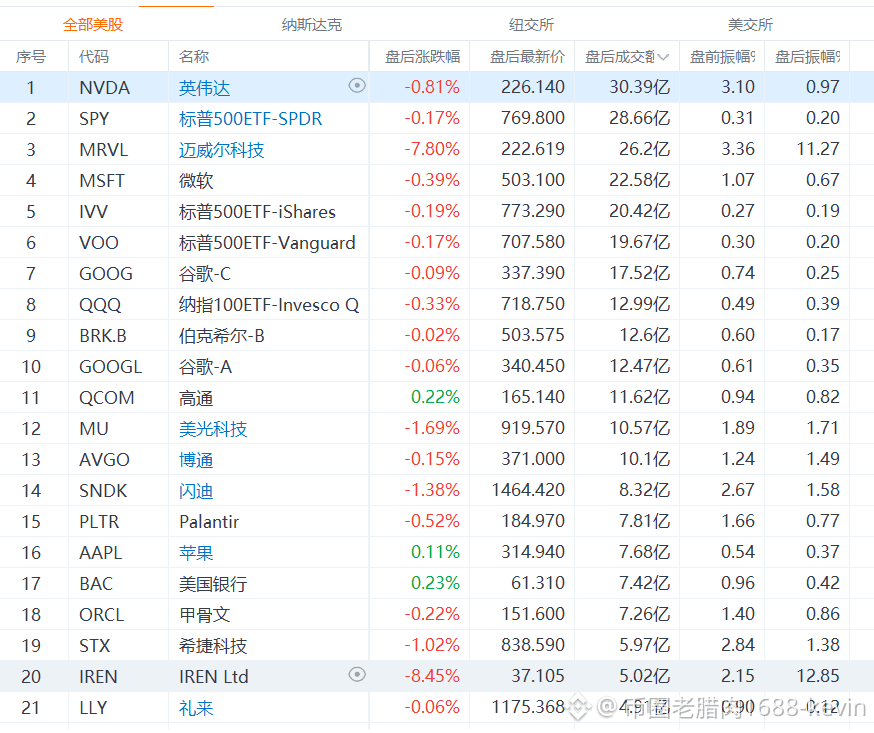Open the 美光科技 stock link
Image resolution: width=874 pixels, height=733 pixels.
213,429
